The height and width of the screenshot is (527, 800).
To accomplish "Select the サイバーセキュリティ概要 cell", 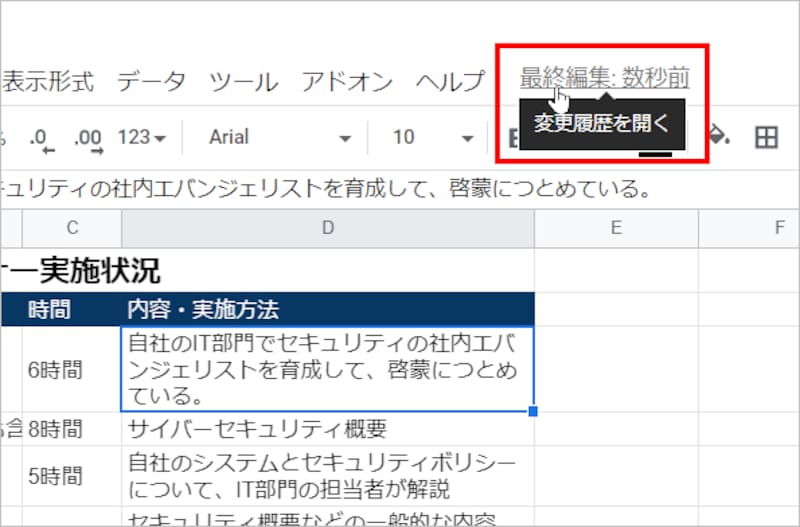I will 328,429.
